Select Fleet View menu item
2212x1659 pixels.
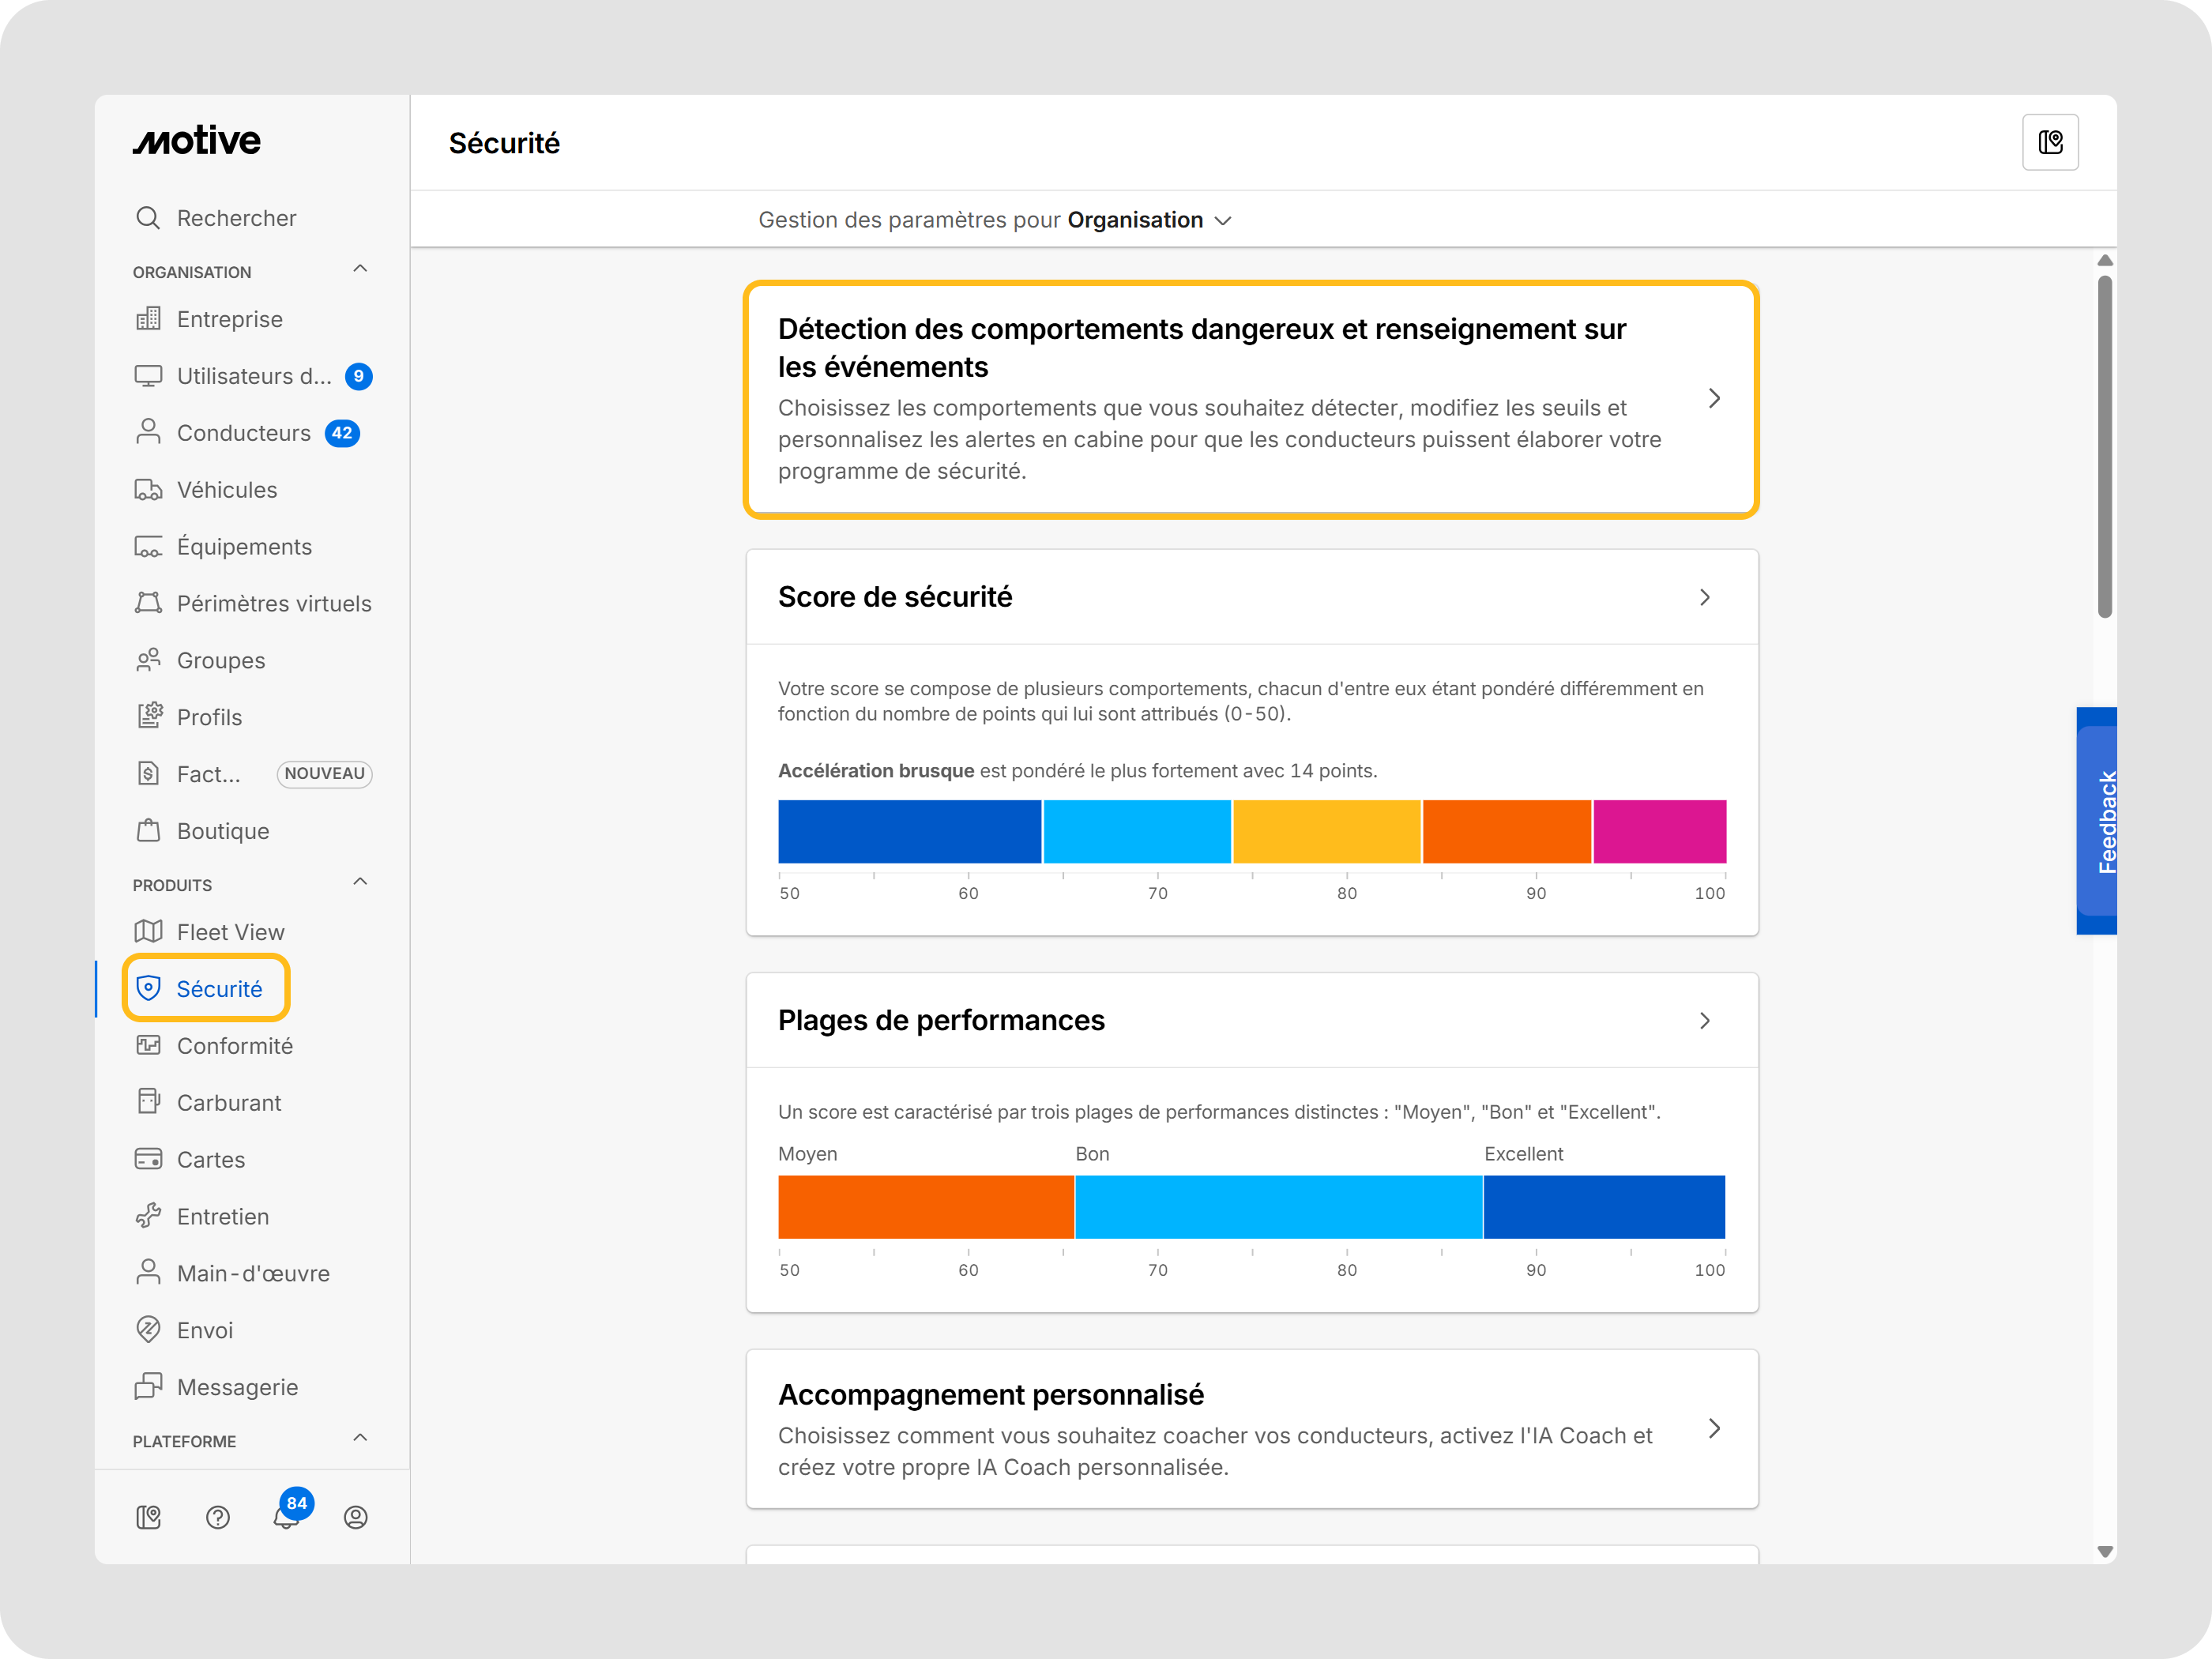tap(230, 932)
